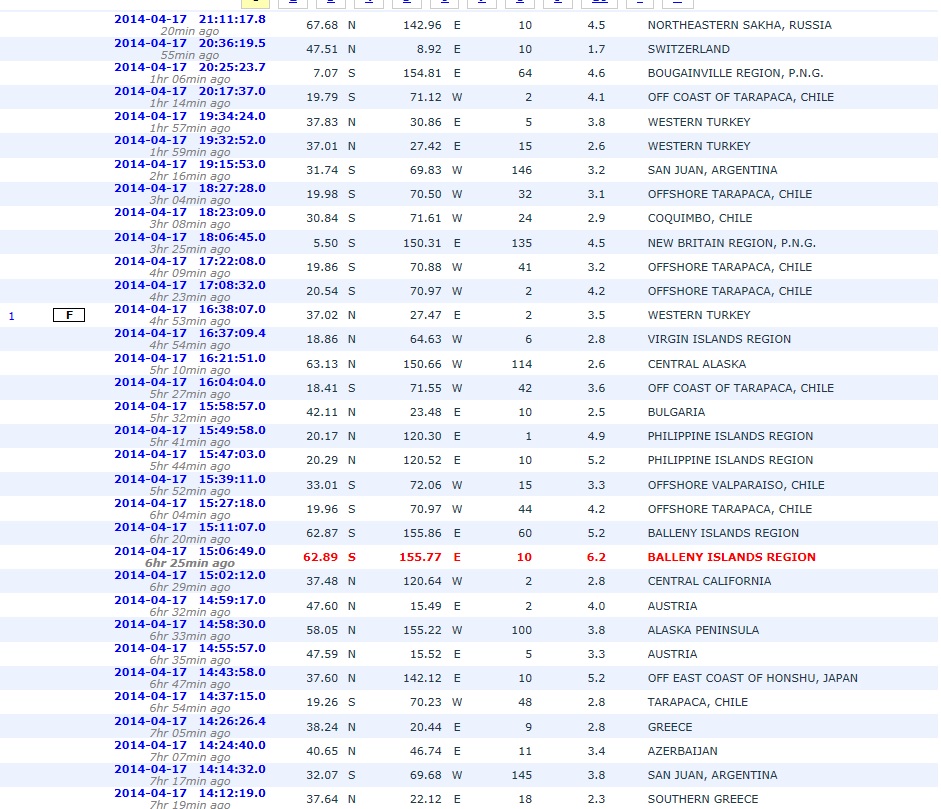The image size is (941, 809).
Task: Open the 18:06:45.0 earthquake entry
Action: [190, 238]
